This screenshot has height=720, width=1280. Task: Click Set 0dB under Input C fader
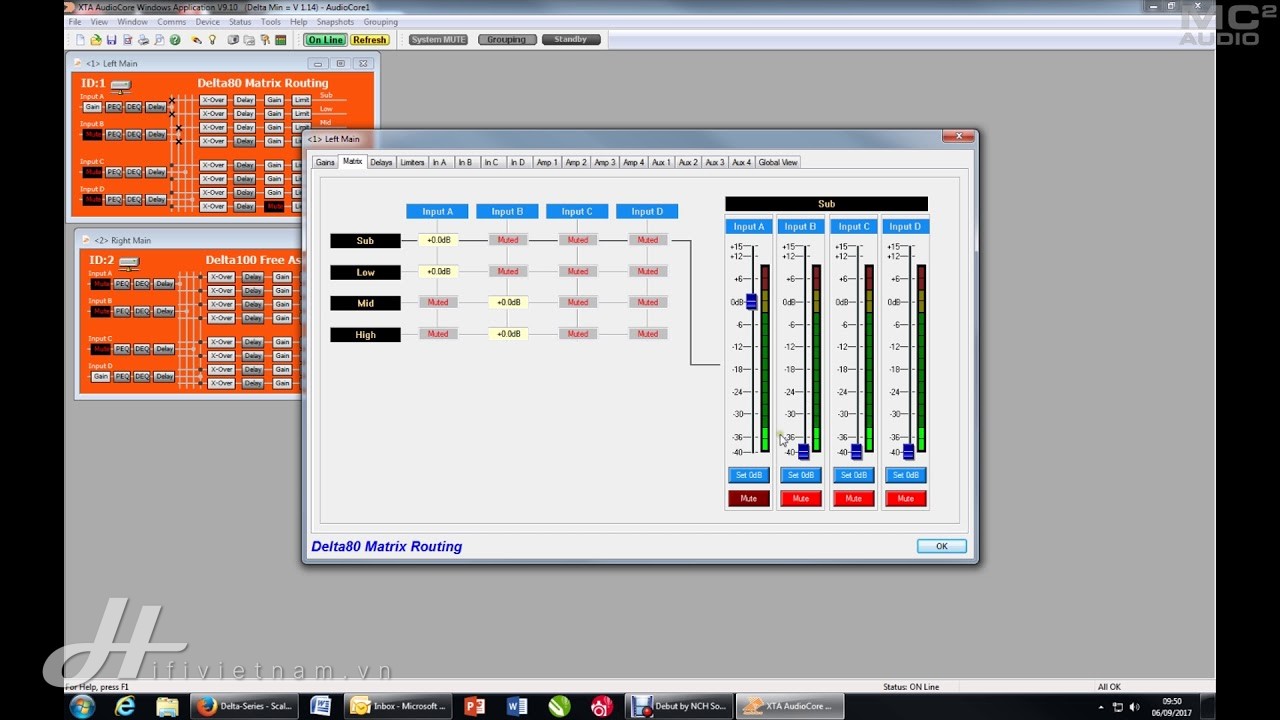pos(854,475)
